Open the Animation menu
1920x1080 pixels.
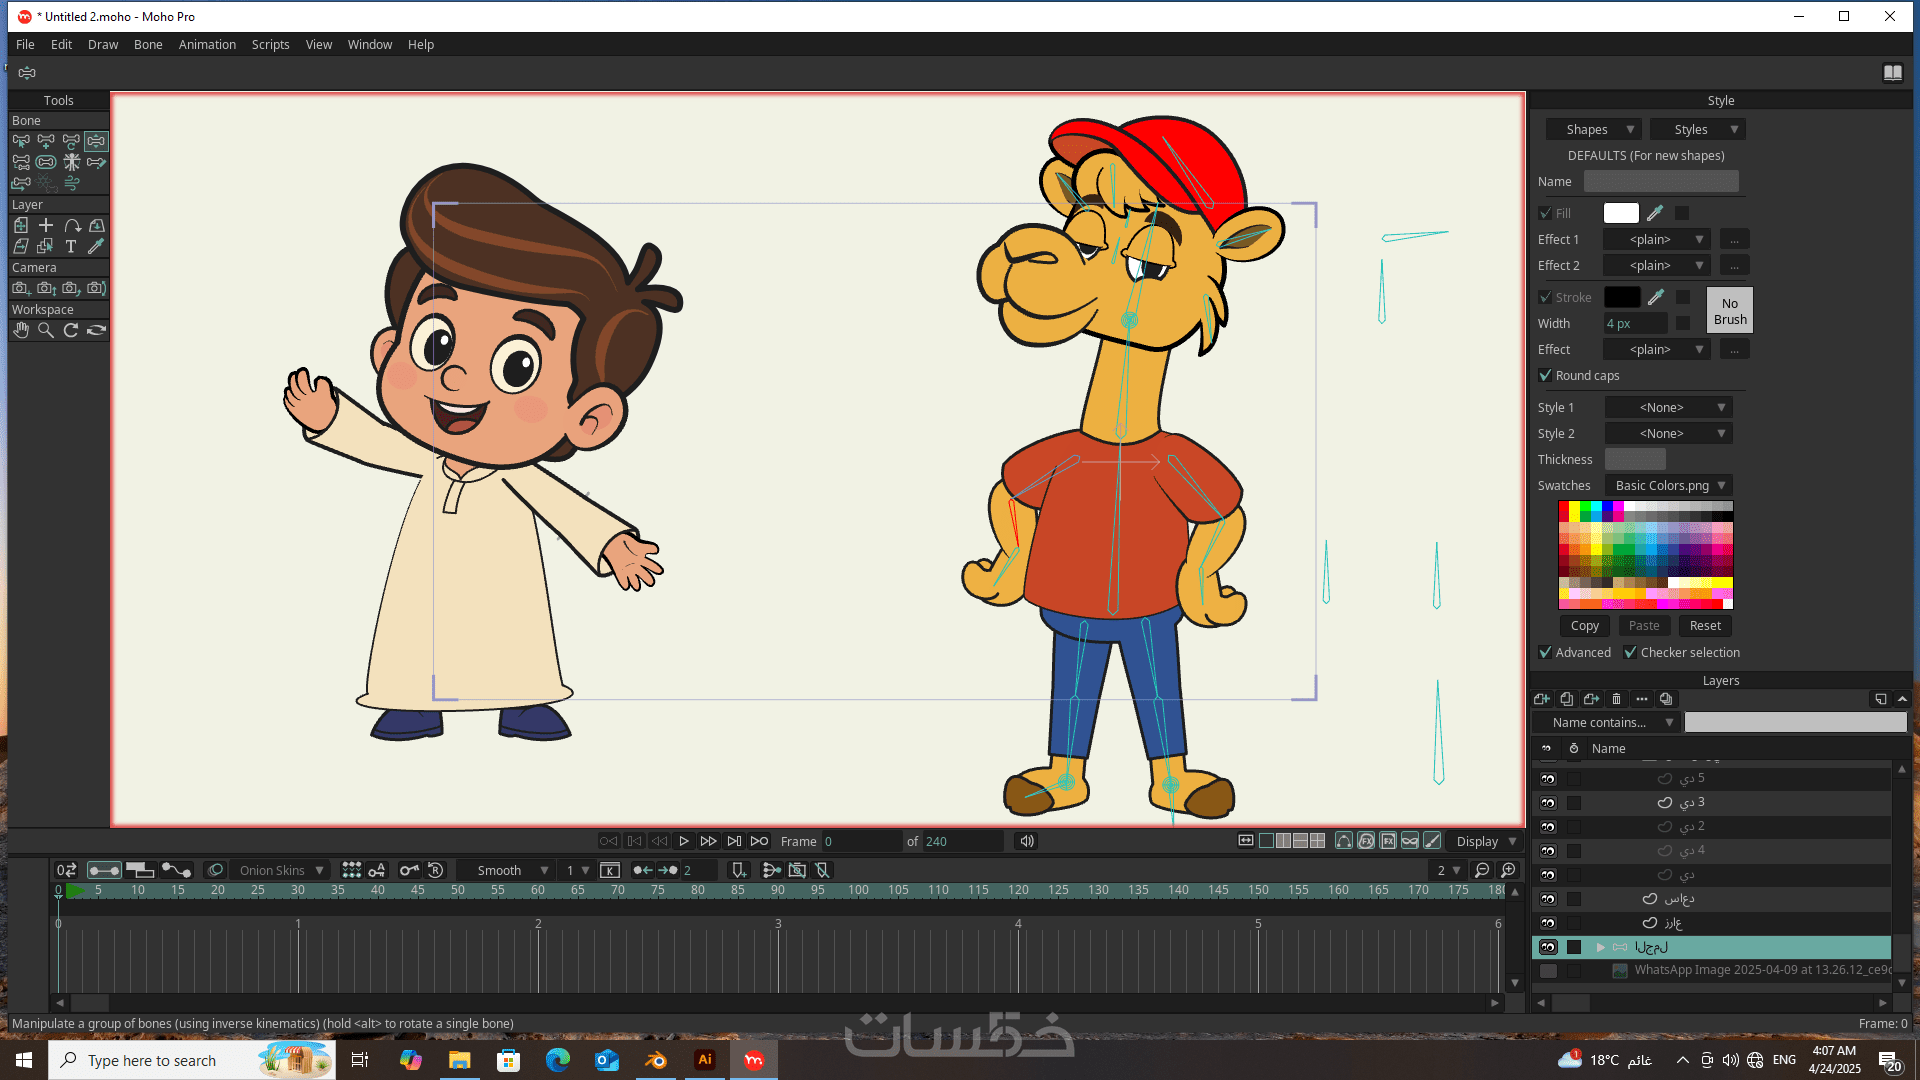[x=207, y=44]
